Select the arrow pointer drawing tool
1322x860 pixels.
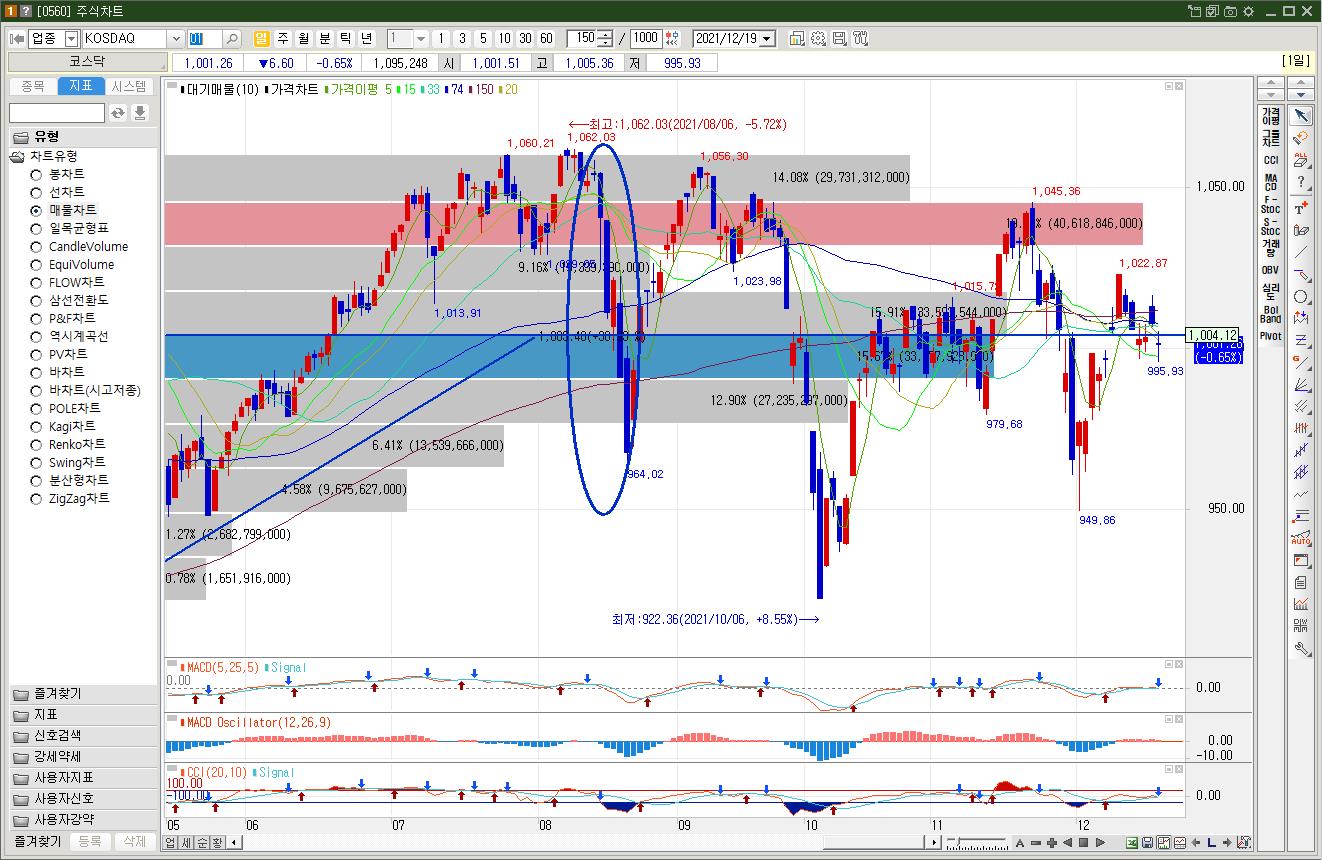pyautogui.click(x=1300, y=116)
